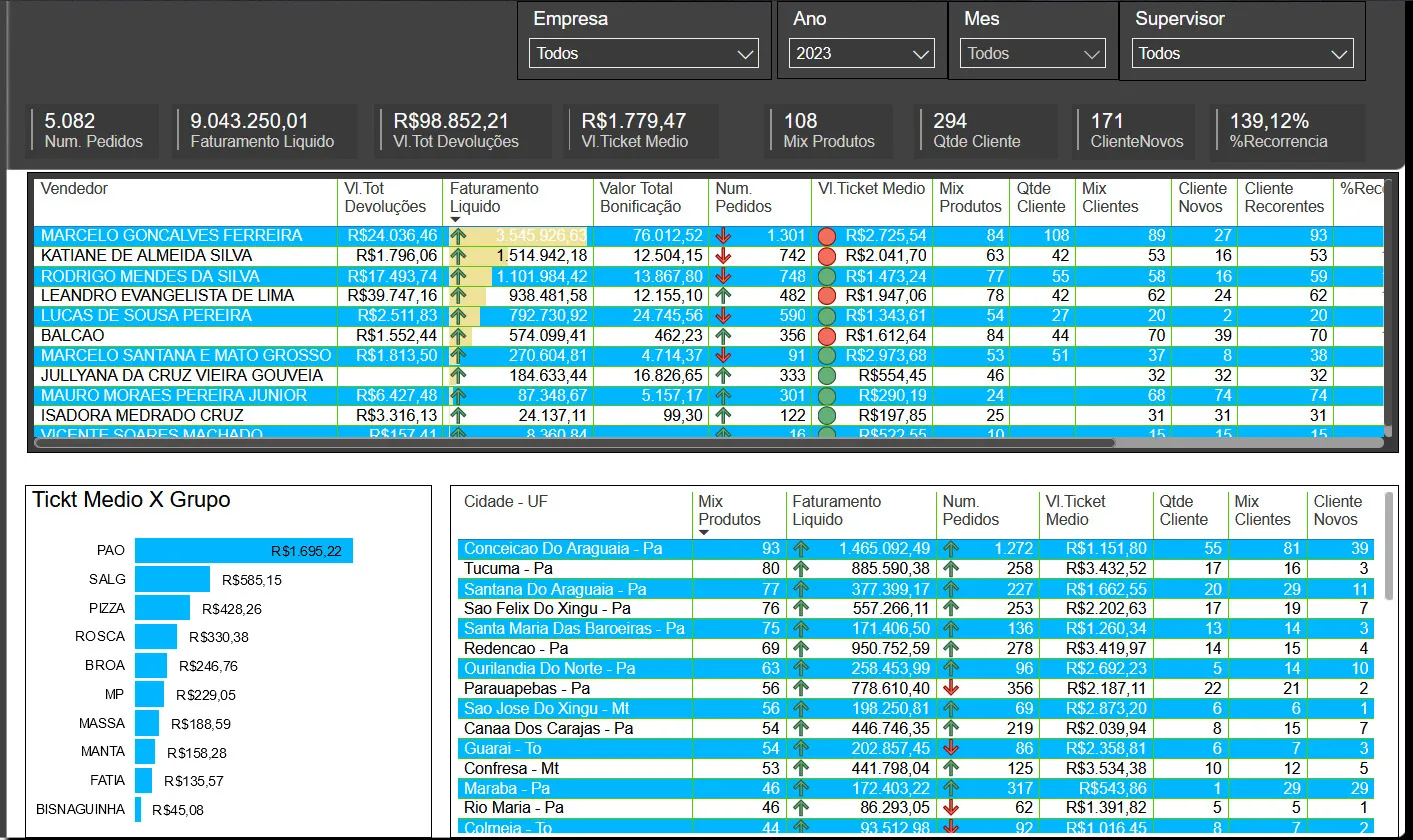Click the PAO bar in Tickt Medio chart

pos(243,551)
